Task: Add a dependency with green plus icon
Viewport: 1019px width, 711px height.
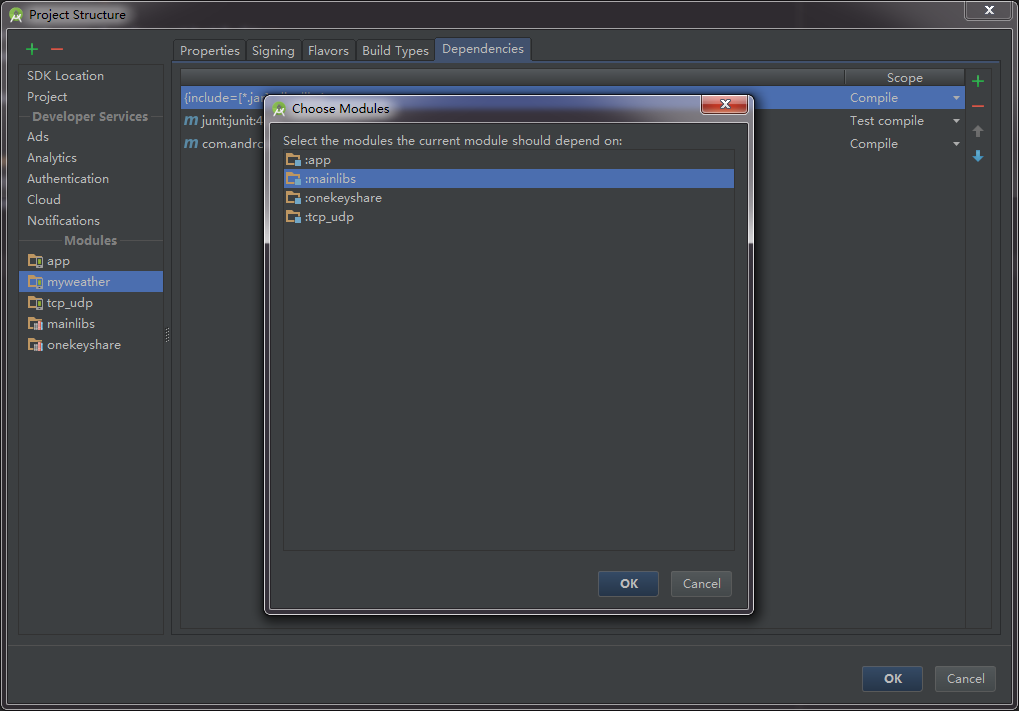Action: (977, 81)
